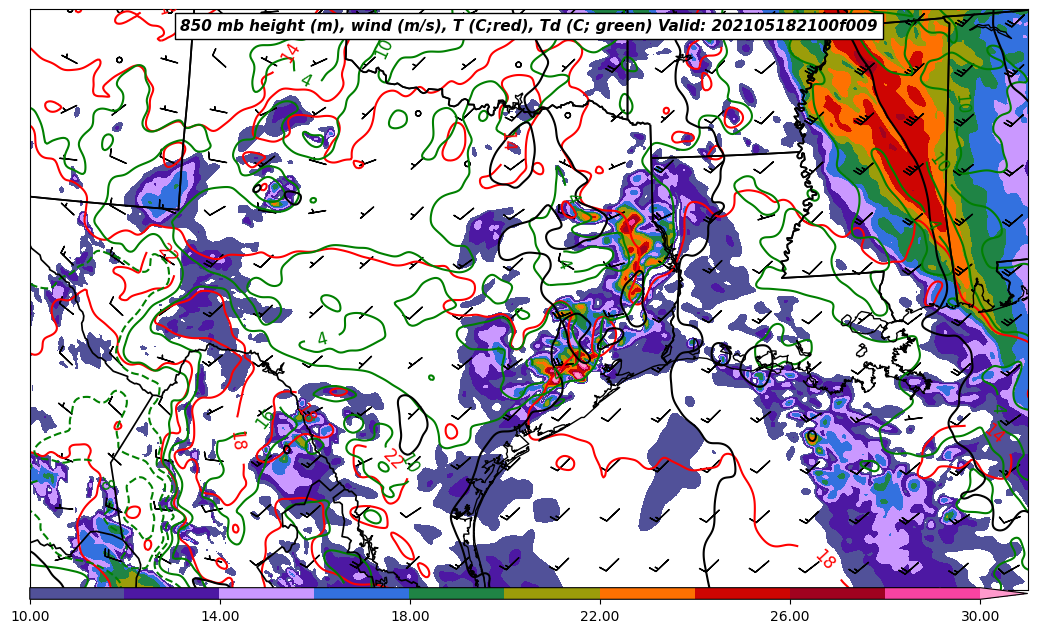Image resolution: width=1037 pixels, height=633 pixels.
Task: Select the 30.00 colorbar tick label
Action: coord(980,616)
